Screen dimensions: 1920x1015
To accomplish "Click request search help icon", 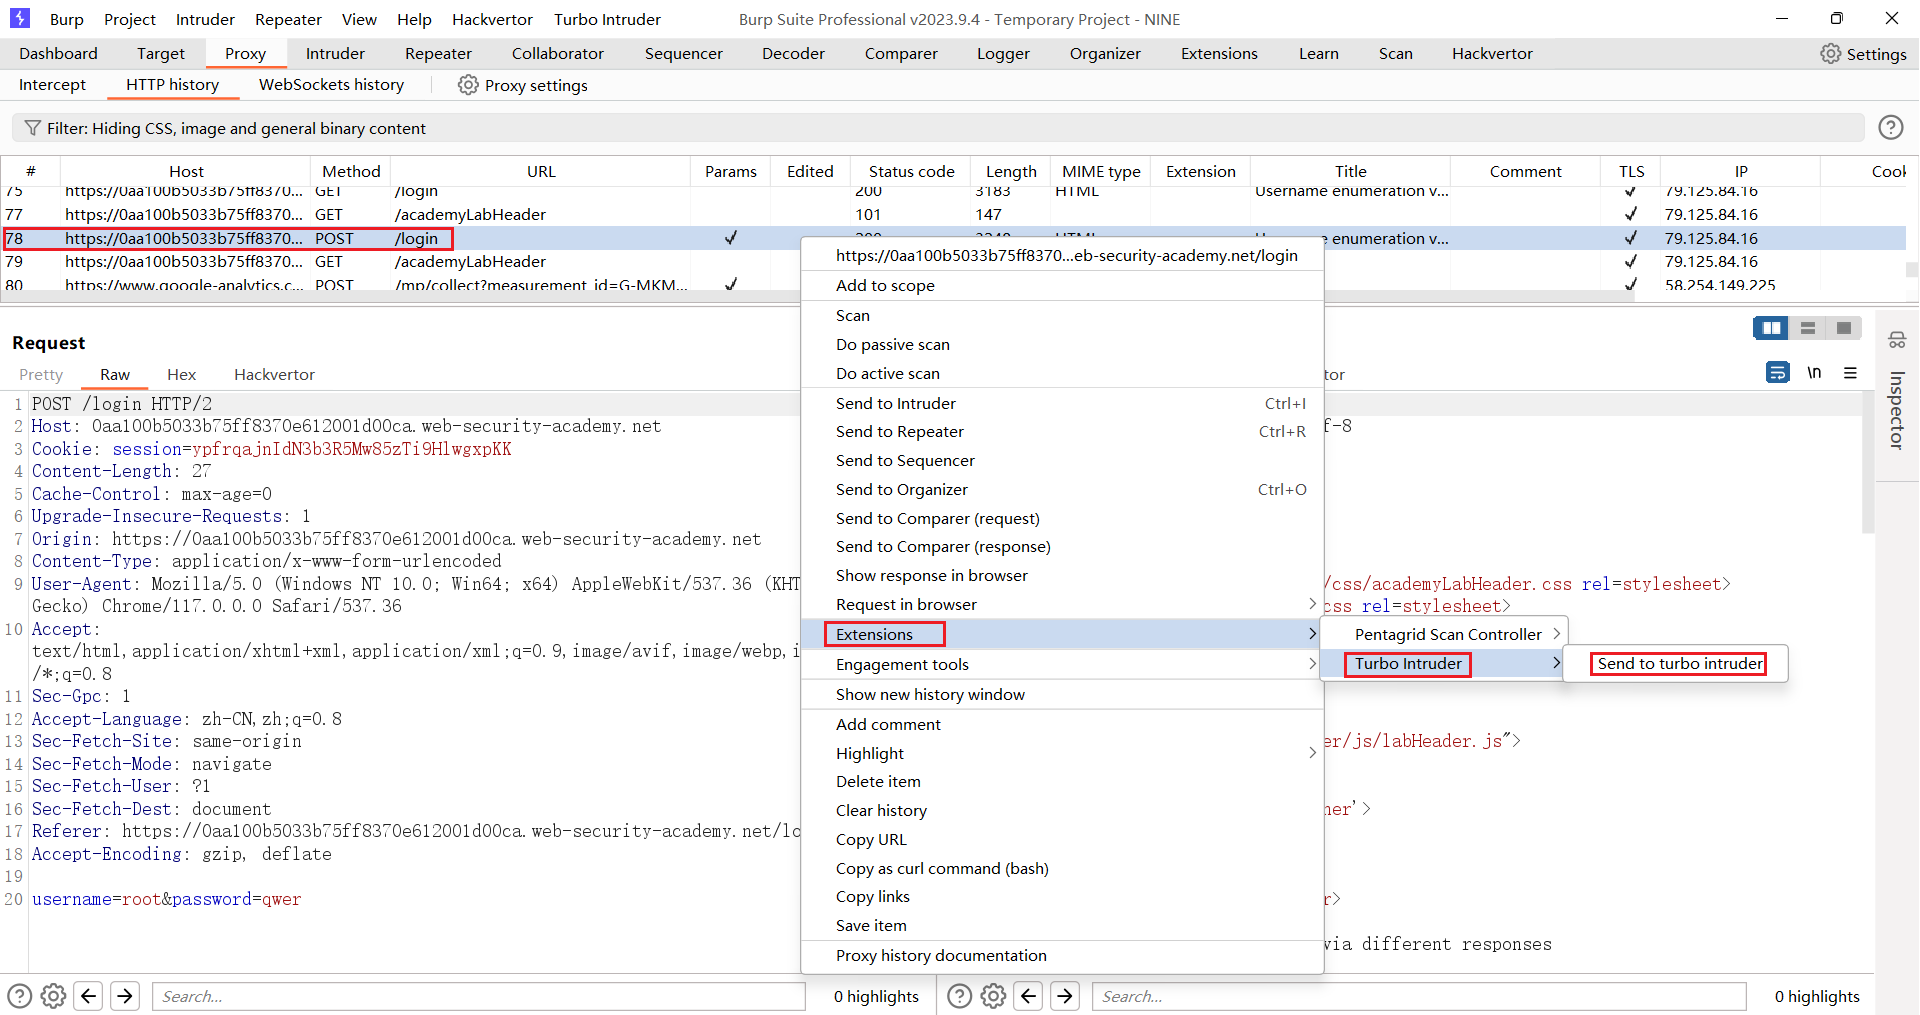I will (x=20, y=996).
